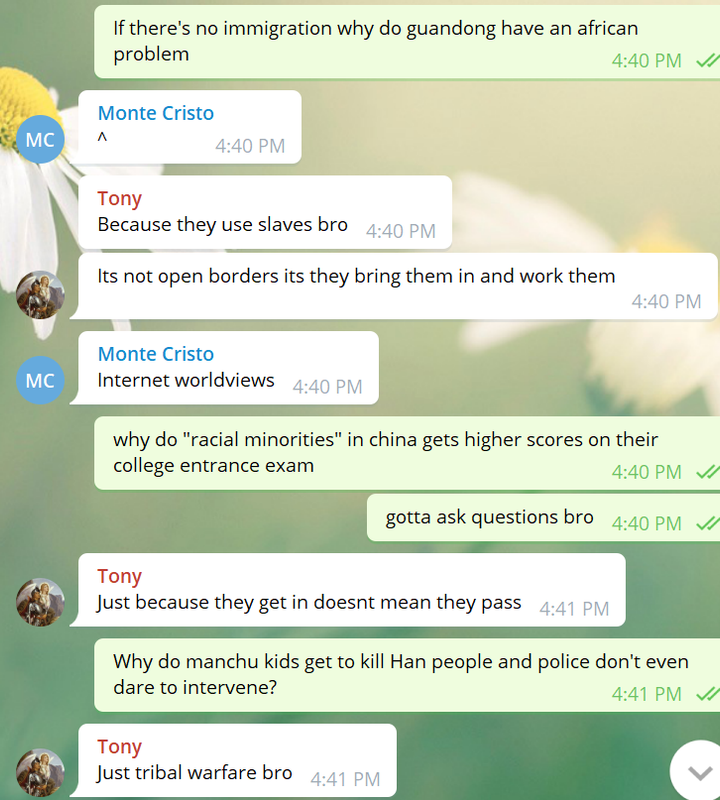720x800 pixels.
Task: View Tony's avatar beside 'work them' message
Action: 40,295
